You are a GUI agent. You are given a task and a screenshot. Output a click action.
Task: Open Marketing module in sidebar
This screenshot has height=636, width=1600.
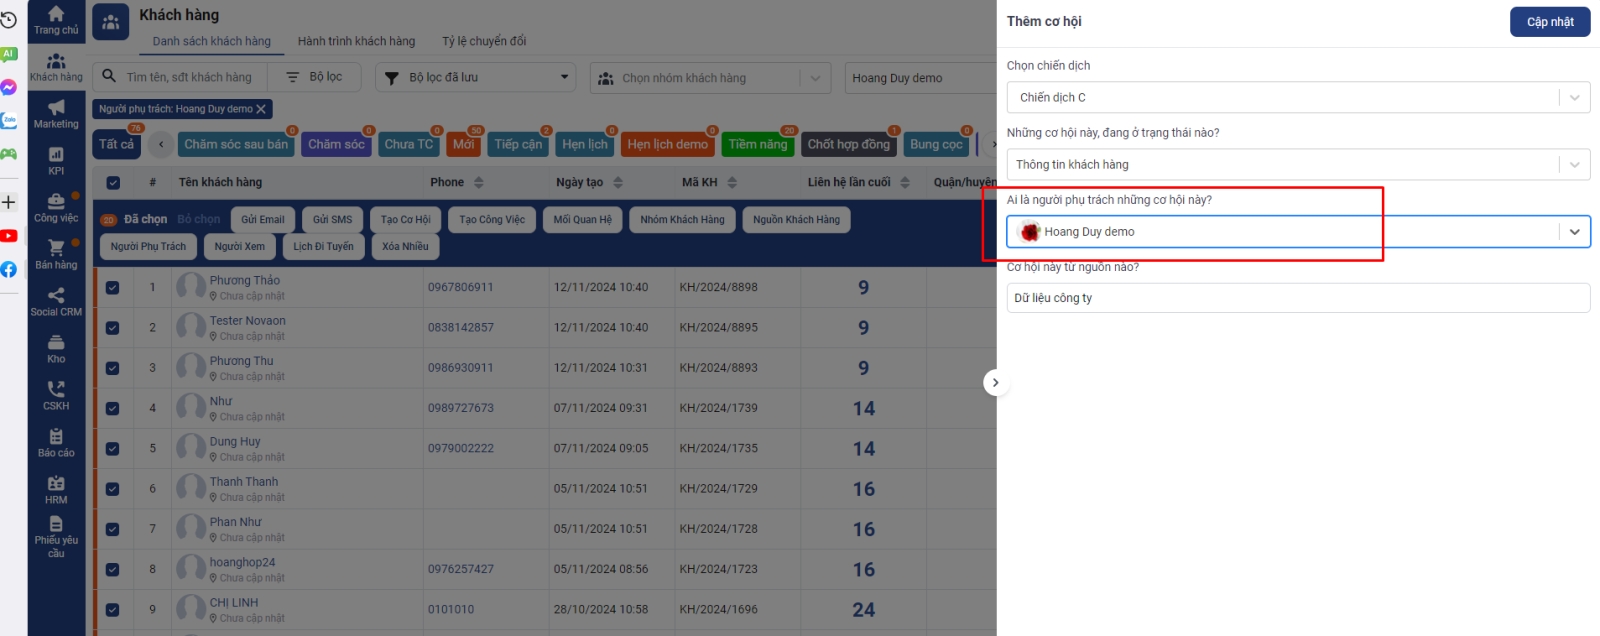[x=56, y=113]
